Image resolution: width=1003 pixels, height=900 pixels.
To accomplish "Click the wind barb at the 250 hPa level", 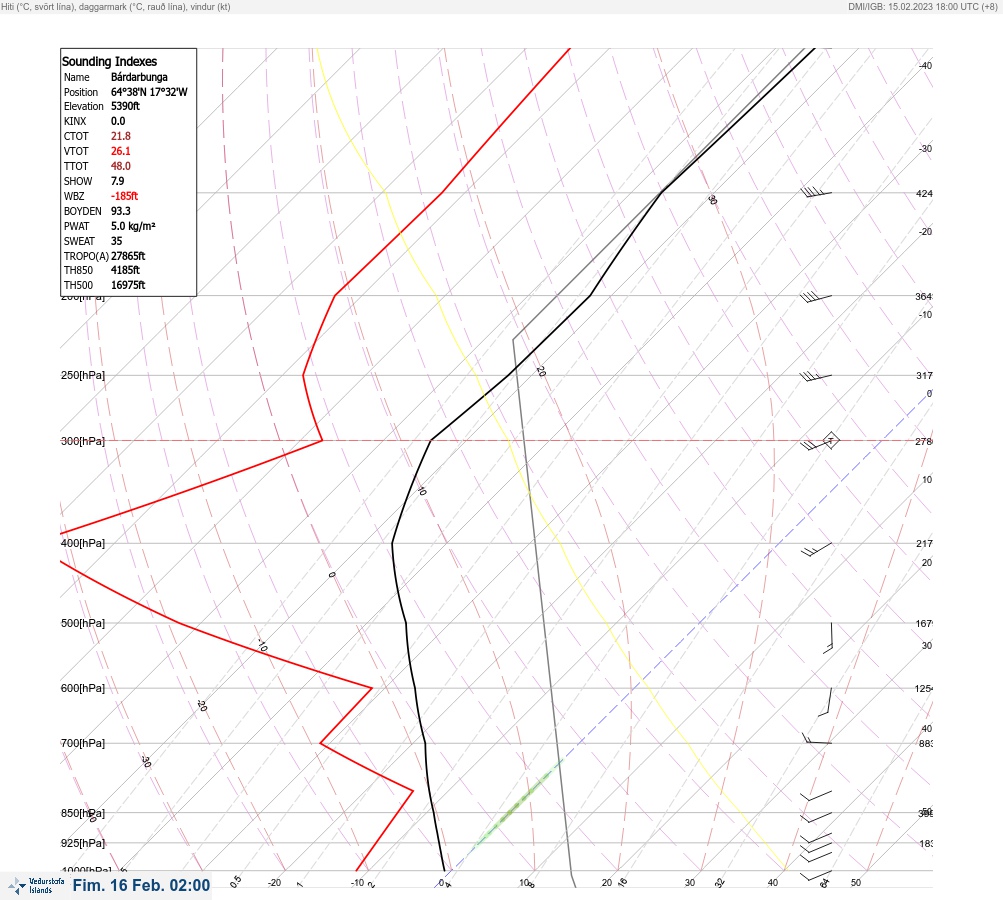I will point(816,376).
